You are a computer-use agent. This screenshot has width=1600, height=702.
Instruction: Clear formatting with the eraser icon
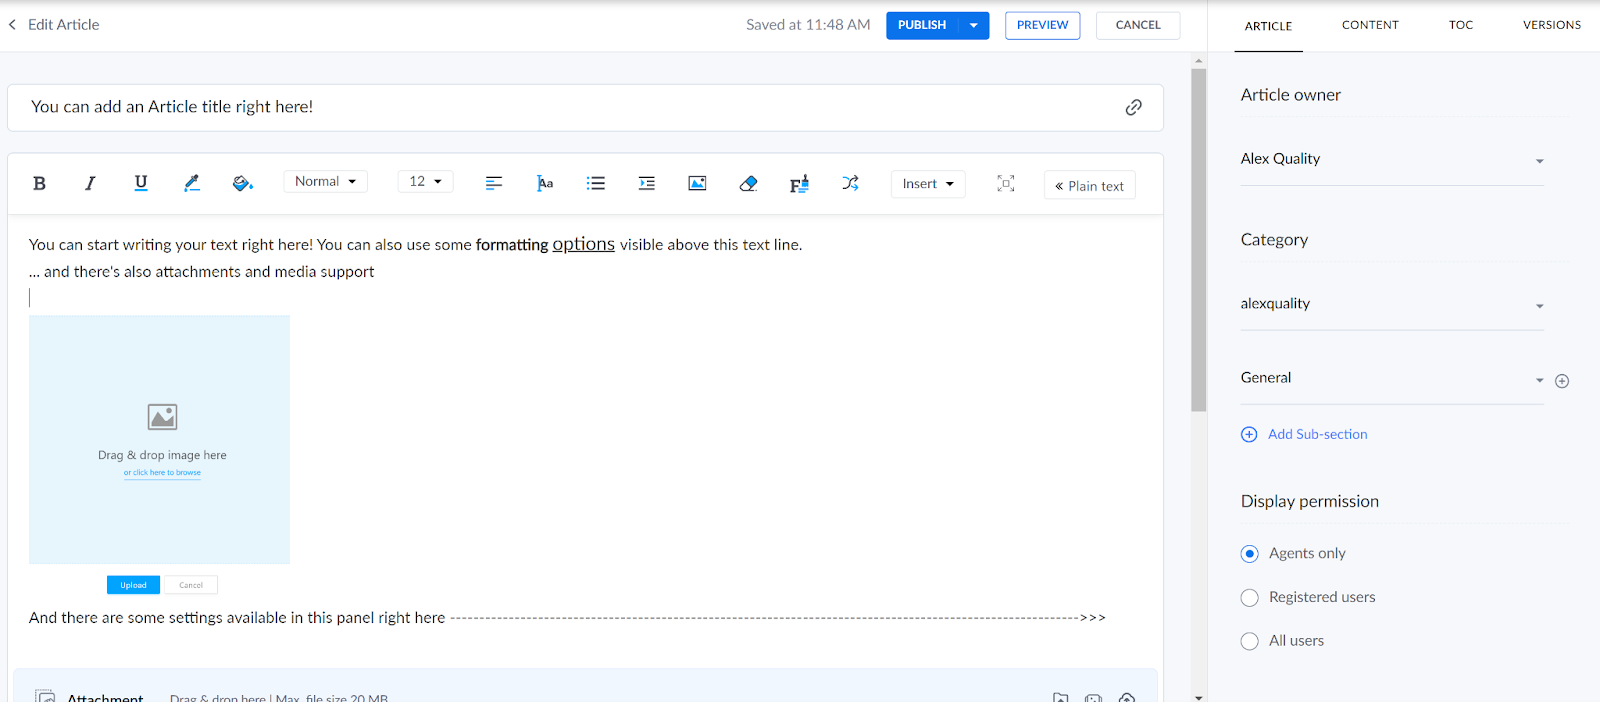tap(748, 183)
